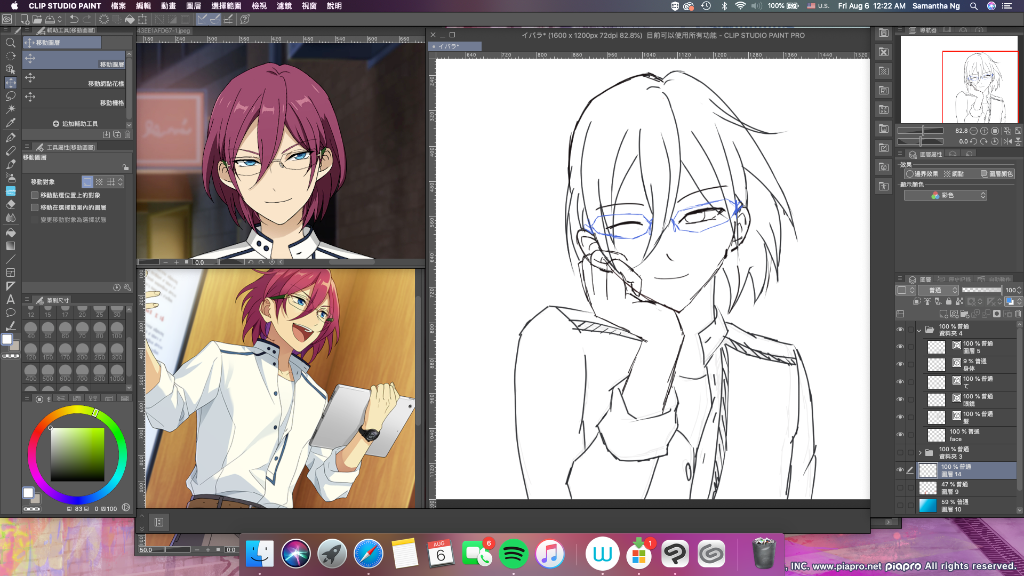This screenshot has width=1024, height=576.
Task: Click the Lock layer icon in Layer panel
Action: click(x=949, y=302)
